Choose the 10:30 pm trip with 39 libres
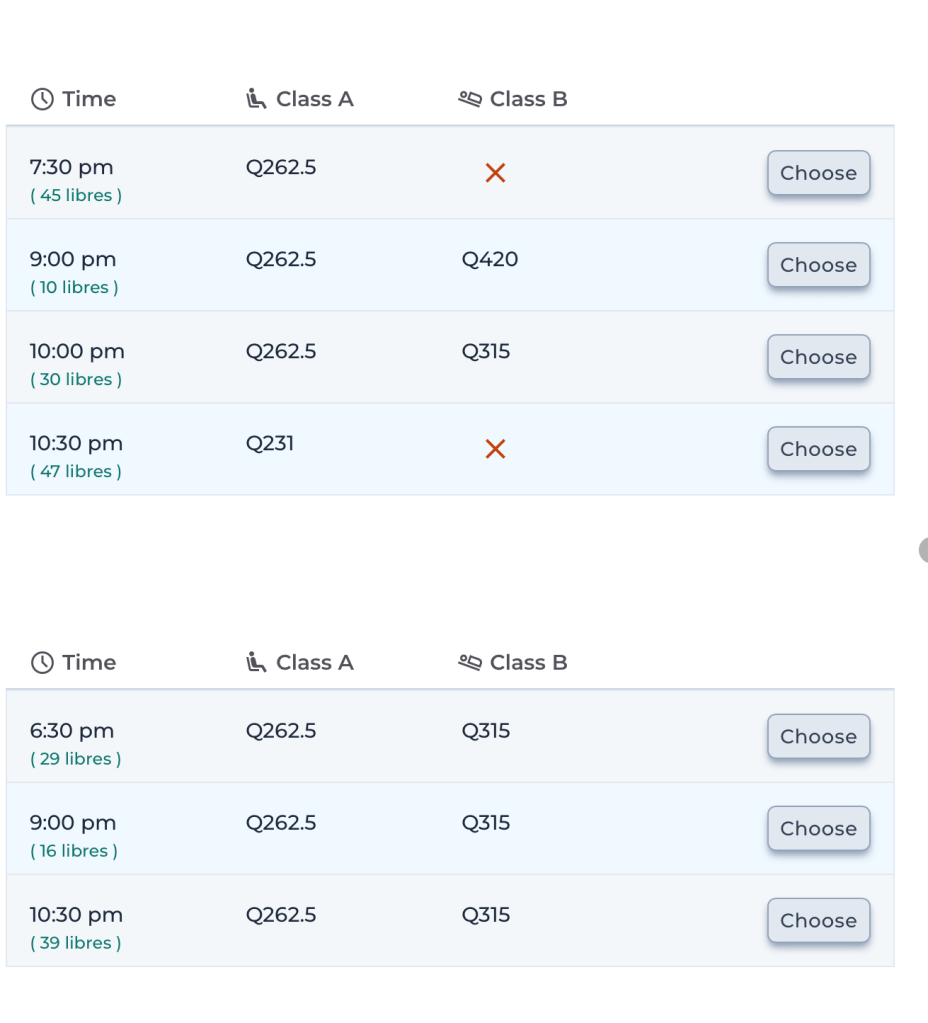This screenshot has width=928, height=1023. pyautogui.click(x=818, y=921)
